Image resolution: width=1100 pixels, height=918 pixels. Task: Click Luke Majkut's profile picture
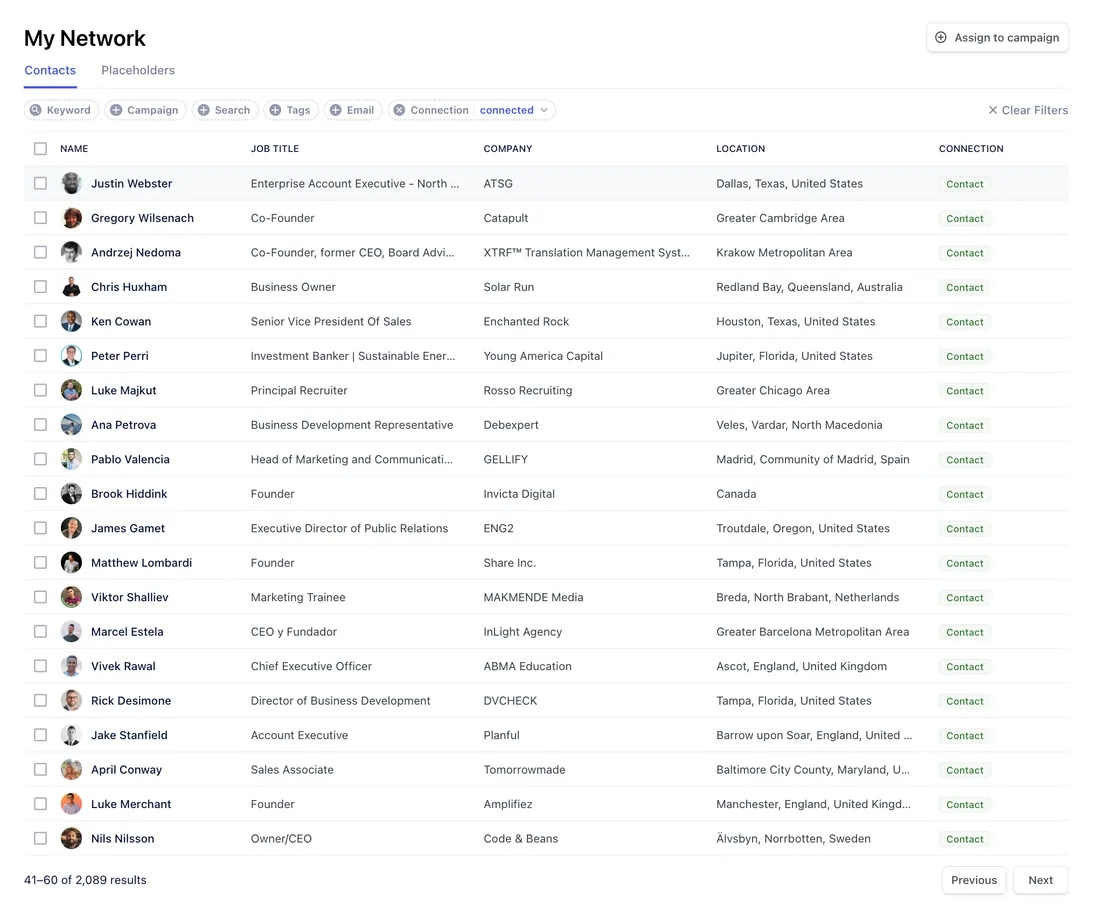point(71,390)
